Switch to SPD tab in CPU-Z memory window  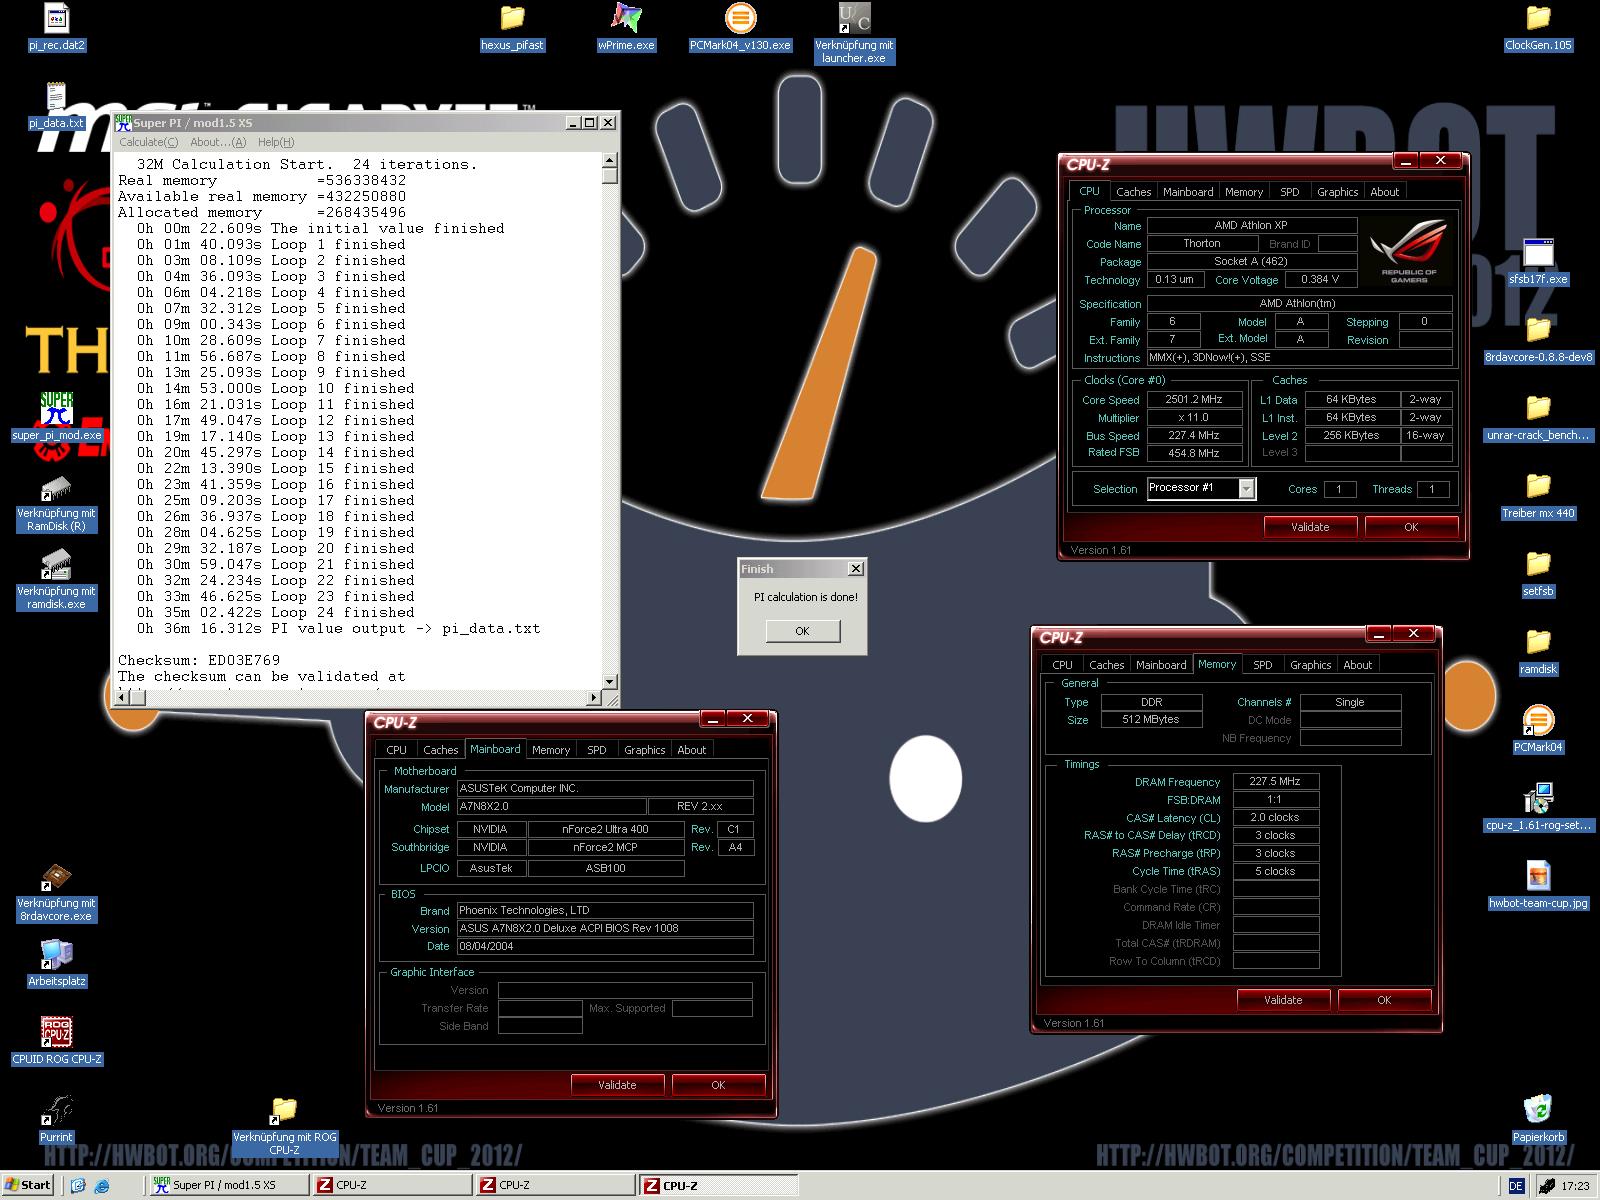pos(1263,665)
